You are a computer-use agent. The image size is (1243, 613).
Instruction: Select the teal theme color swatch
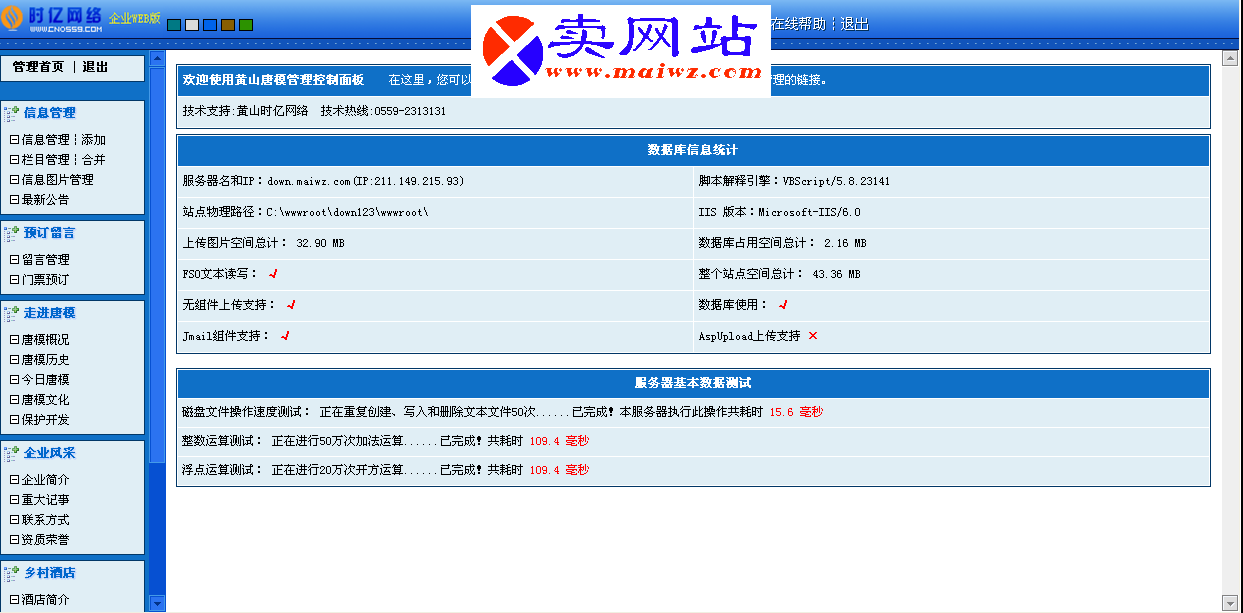pos(174,25)
